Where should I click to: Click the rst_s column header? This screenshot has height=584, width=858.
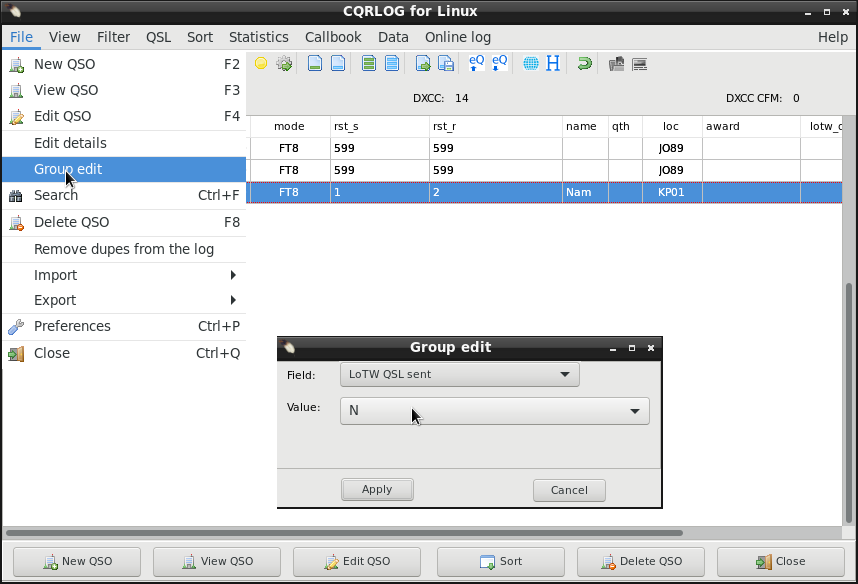tap(380, 126)
